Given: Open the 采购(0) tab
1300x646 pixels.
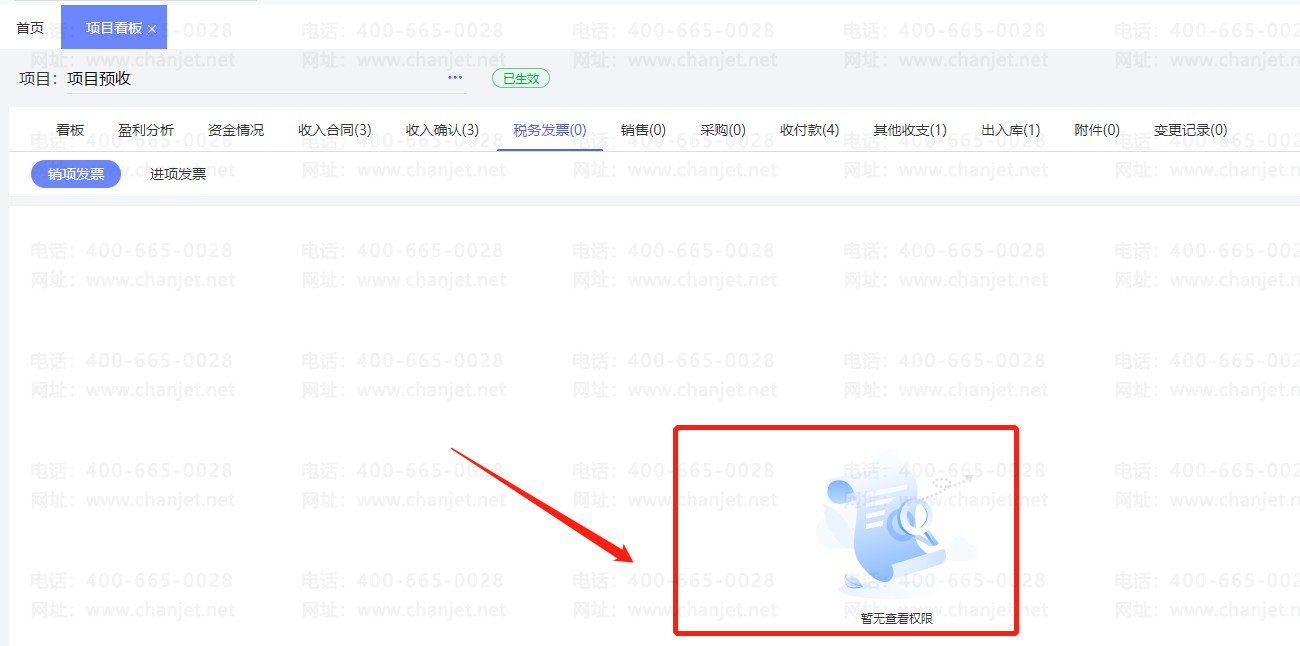Looking at the screenshot, I should [723, 130].
